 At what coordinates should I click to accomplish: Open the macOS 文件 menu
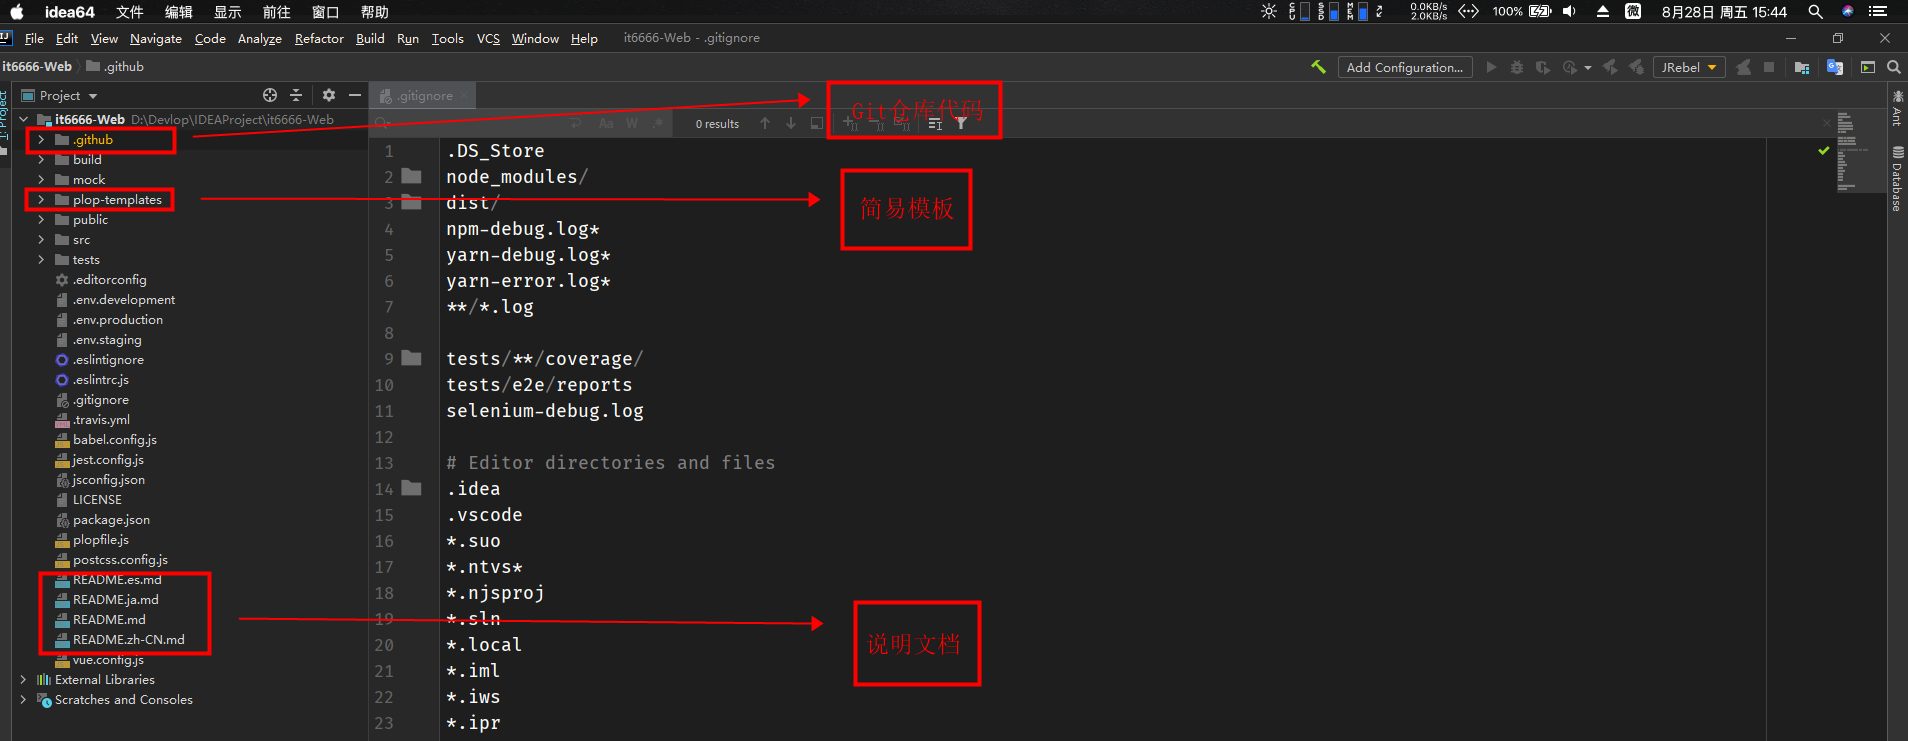pyautogui.click(x=130, y=12)
